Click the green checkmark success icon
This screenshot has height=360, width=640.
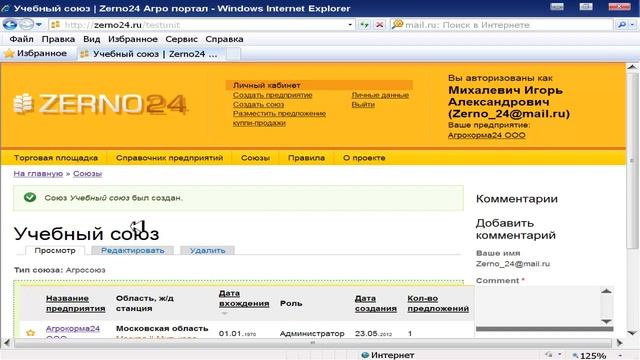click(x=30, y=197)
